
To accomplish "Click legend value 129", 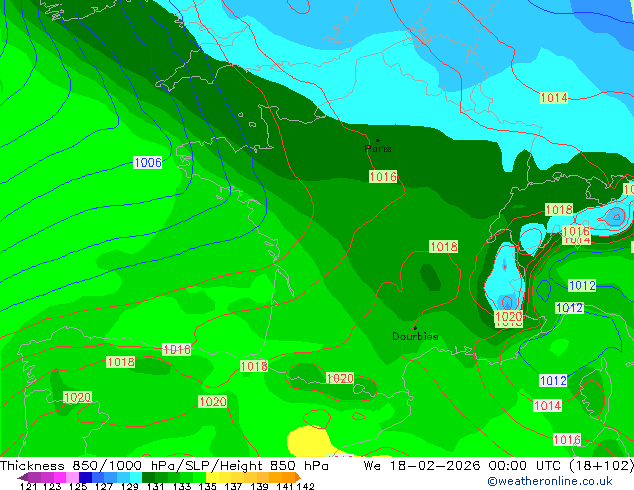I will click(x=129, y=486).
